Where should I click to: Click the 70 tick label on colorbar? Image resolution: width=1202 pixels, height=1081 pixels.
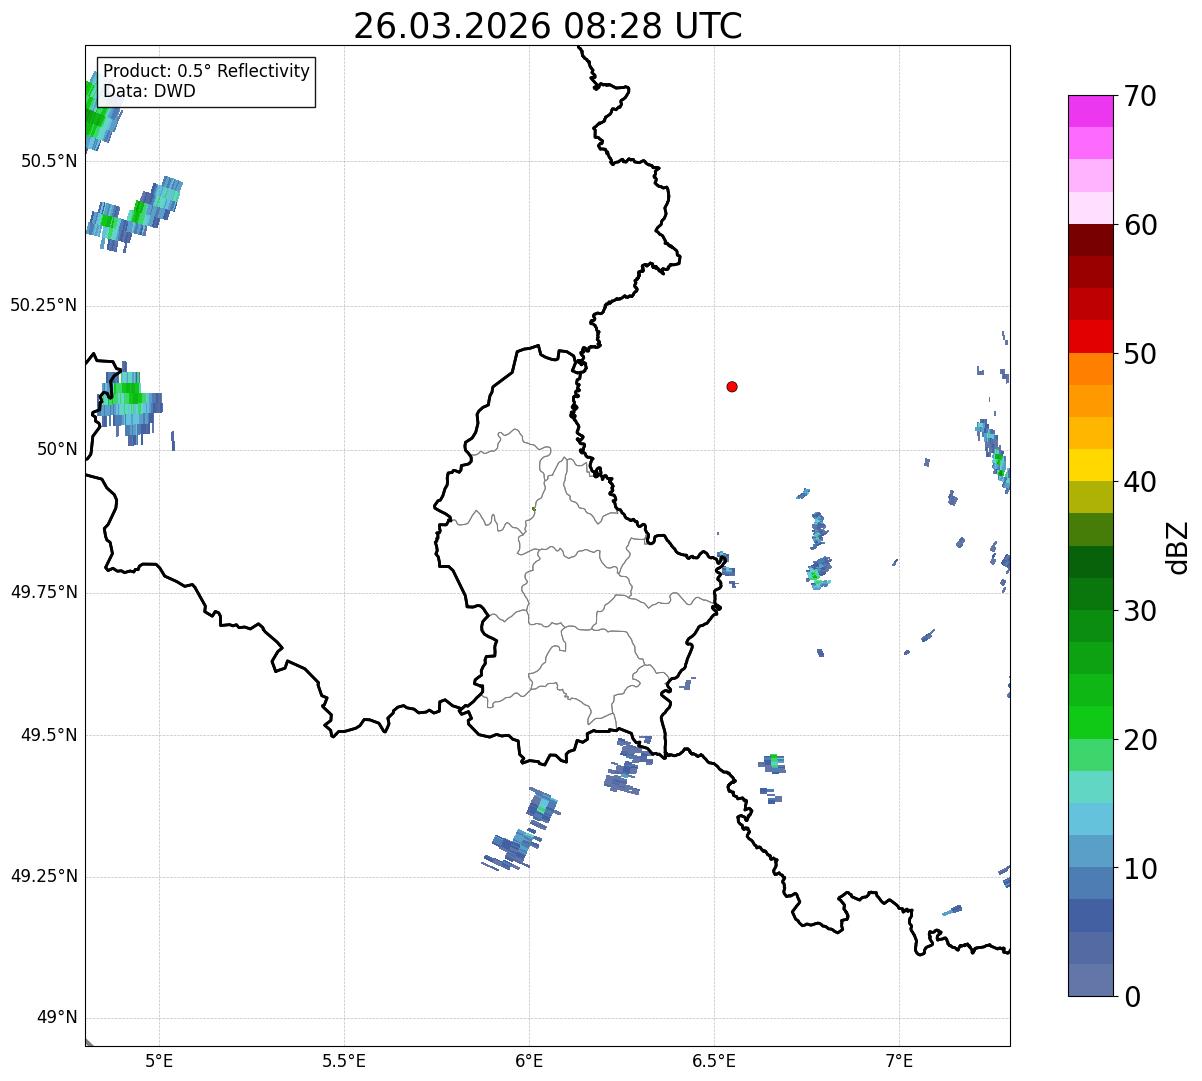pyautogui.click(x=1139, y=97)
